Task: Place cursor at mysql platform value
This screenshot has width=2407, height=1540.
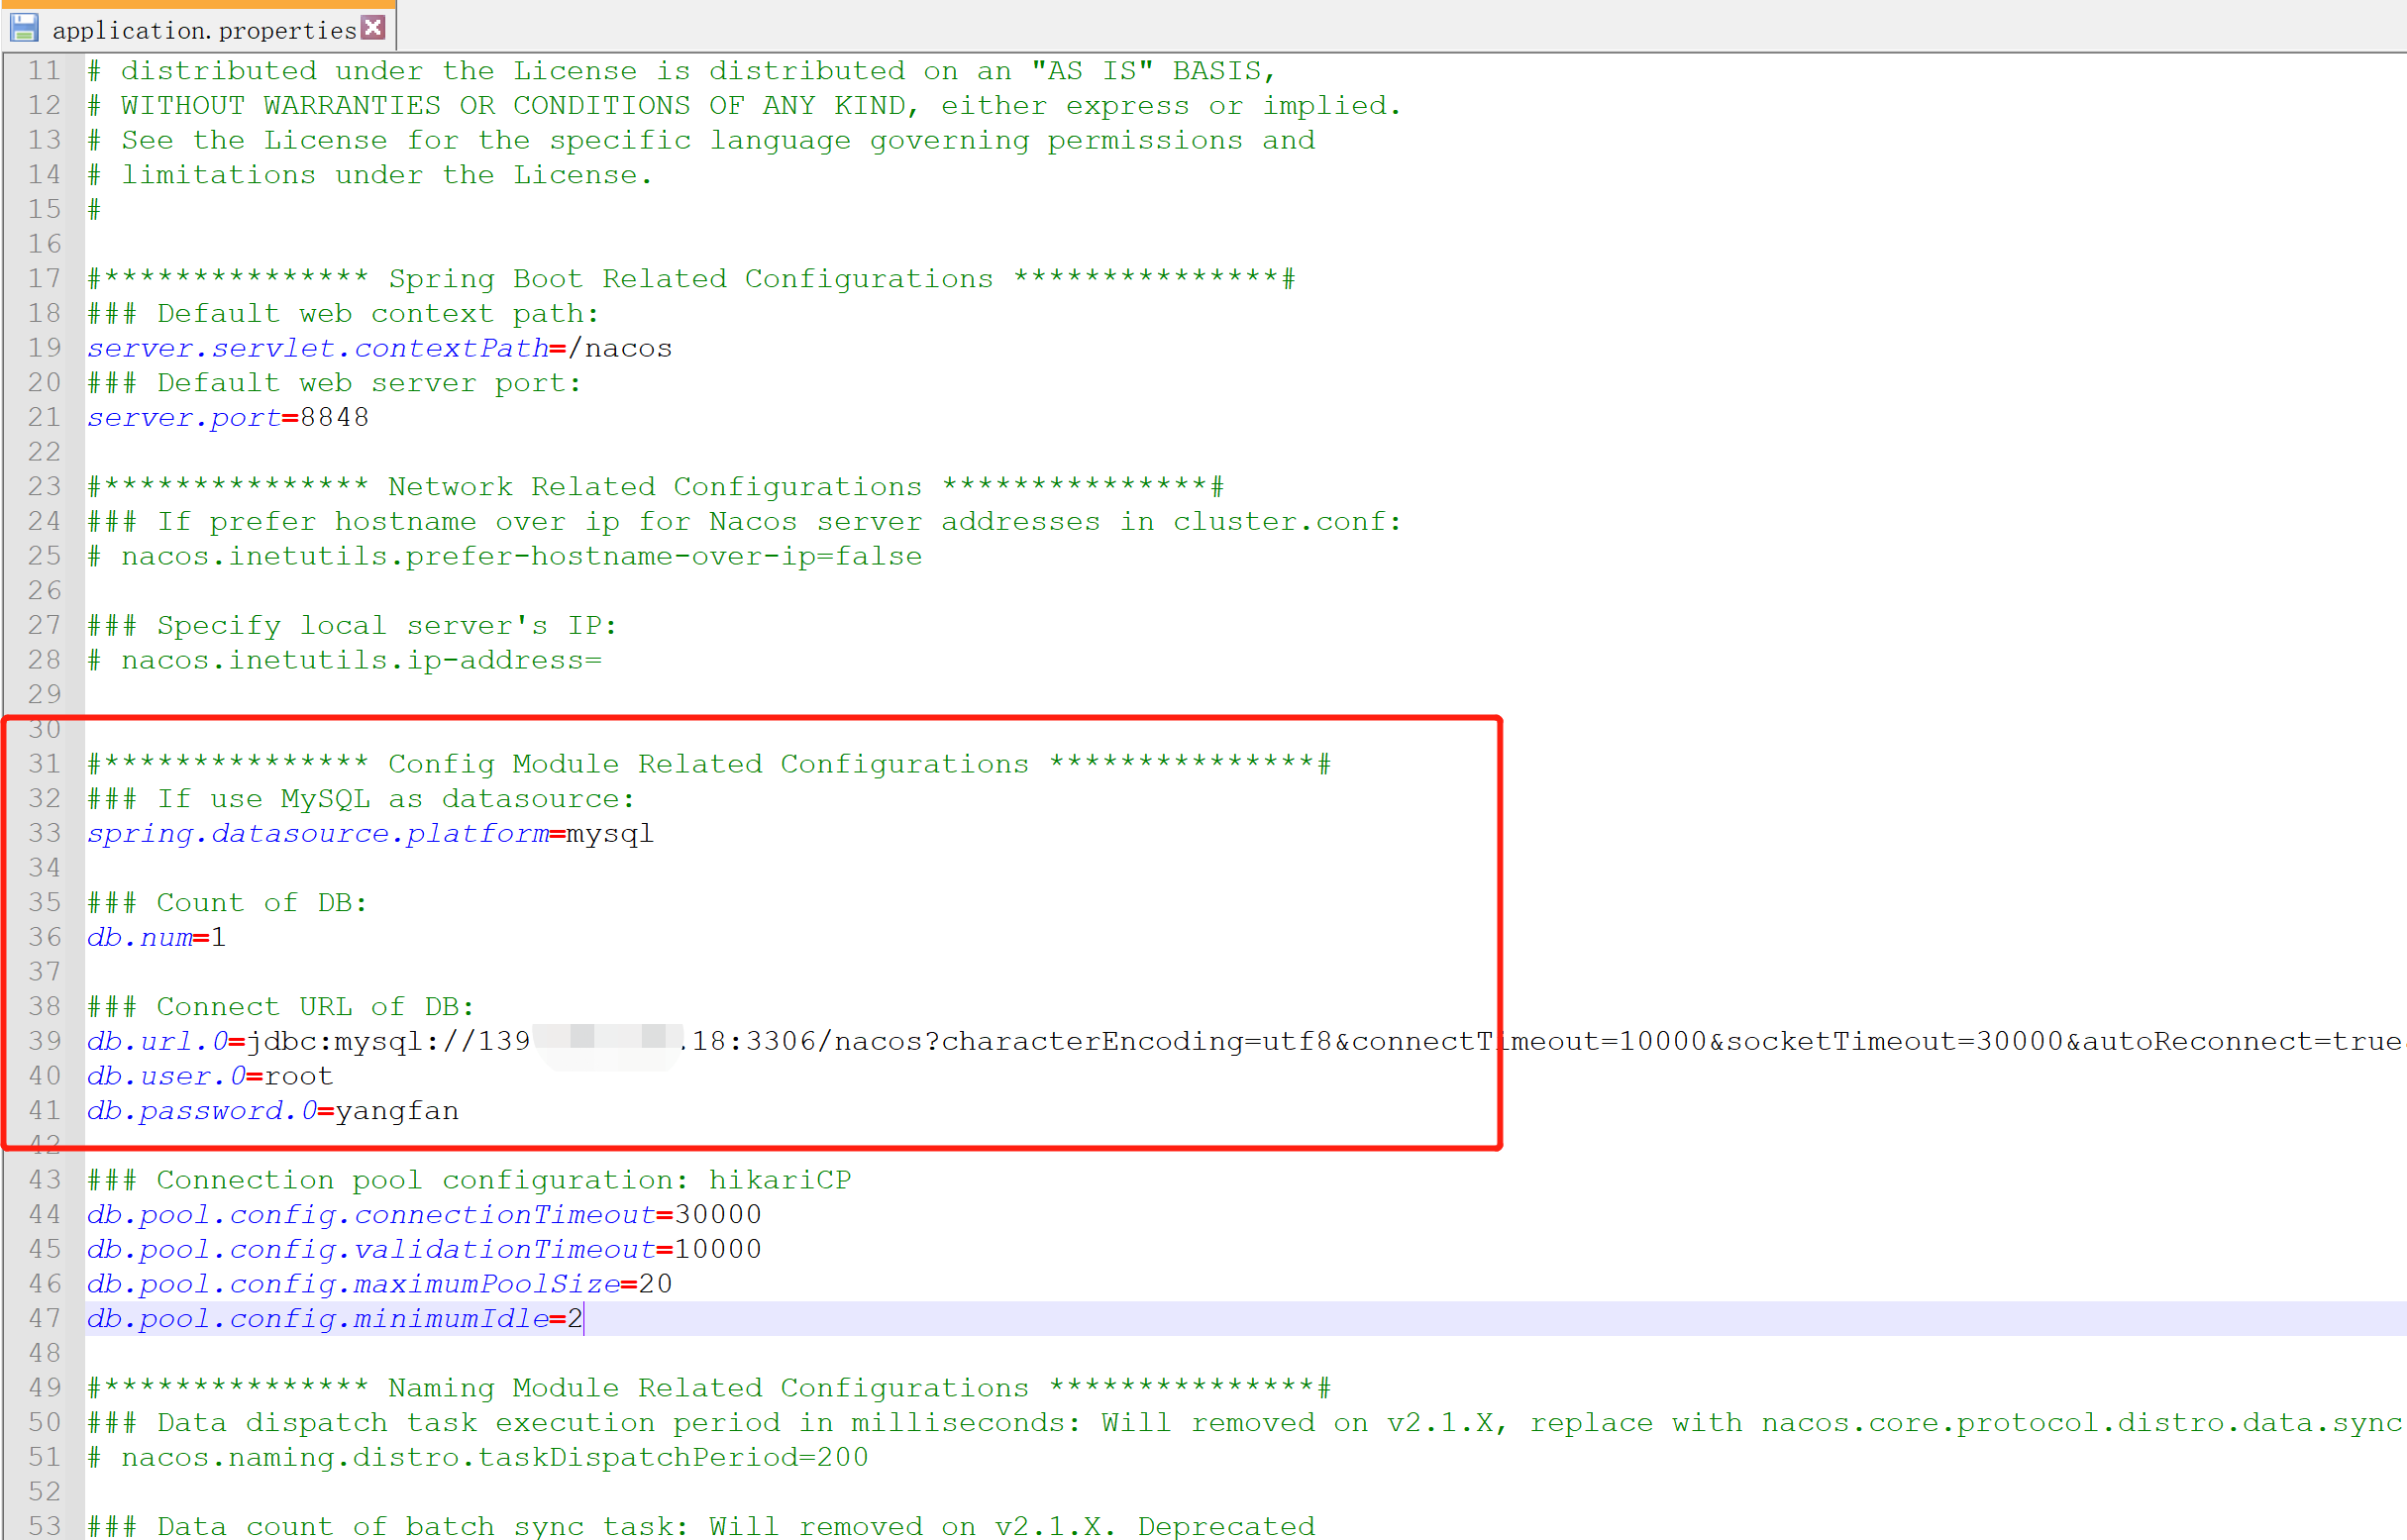Action: coord(609,833)
